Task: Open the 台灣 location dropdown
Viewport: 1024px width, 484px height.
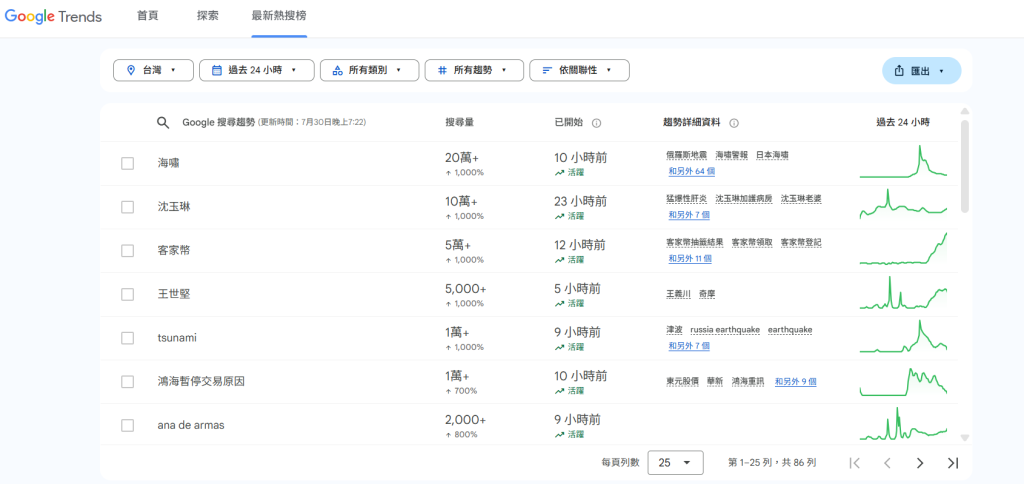Action: click(152, 70)
